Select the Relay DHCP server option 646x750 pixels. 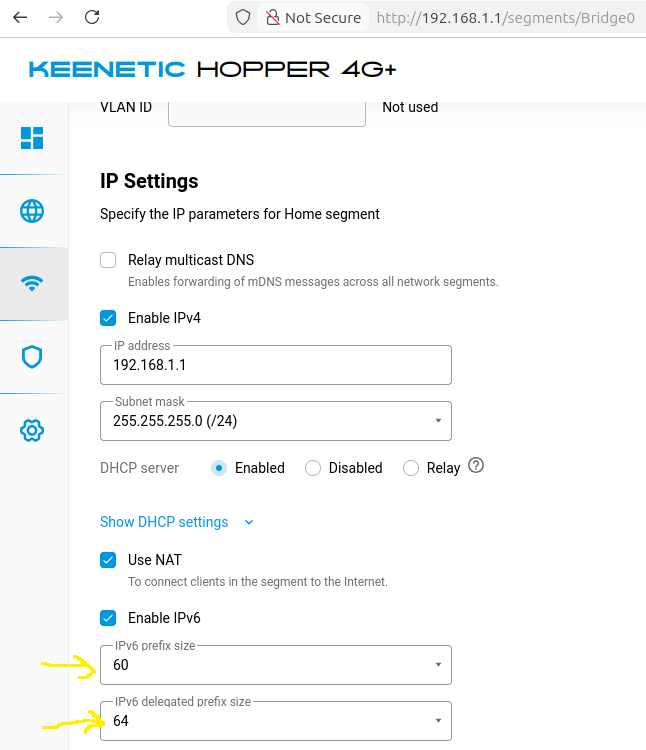410,468
